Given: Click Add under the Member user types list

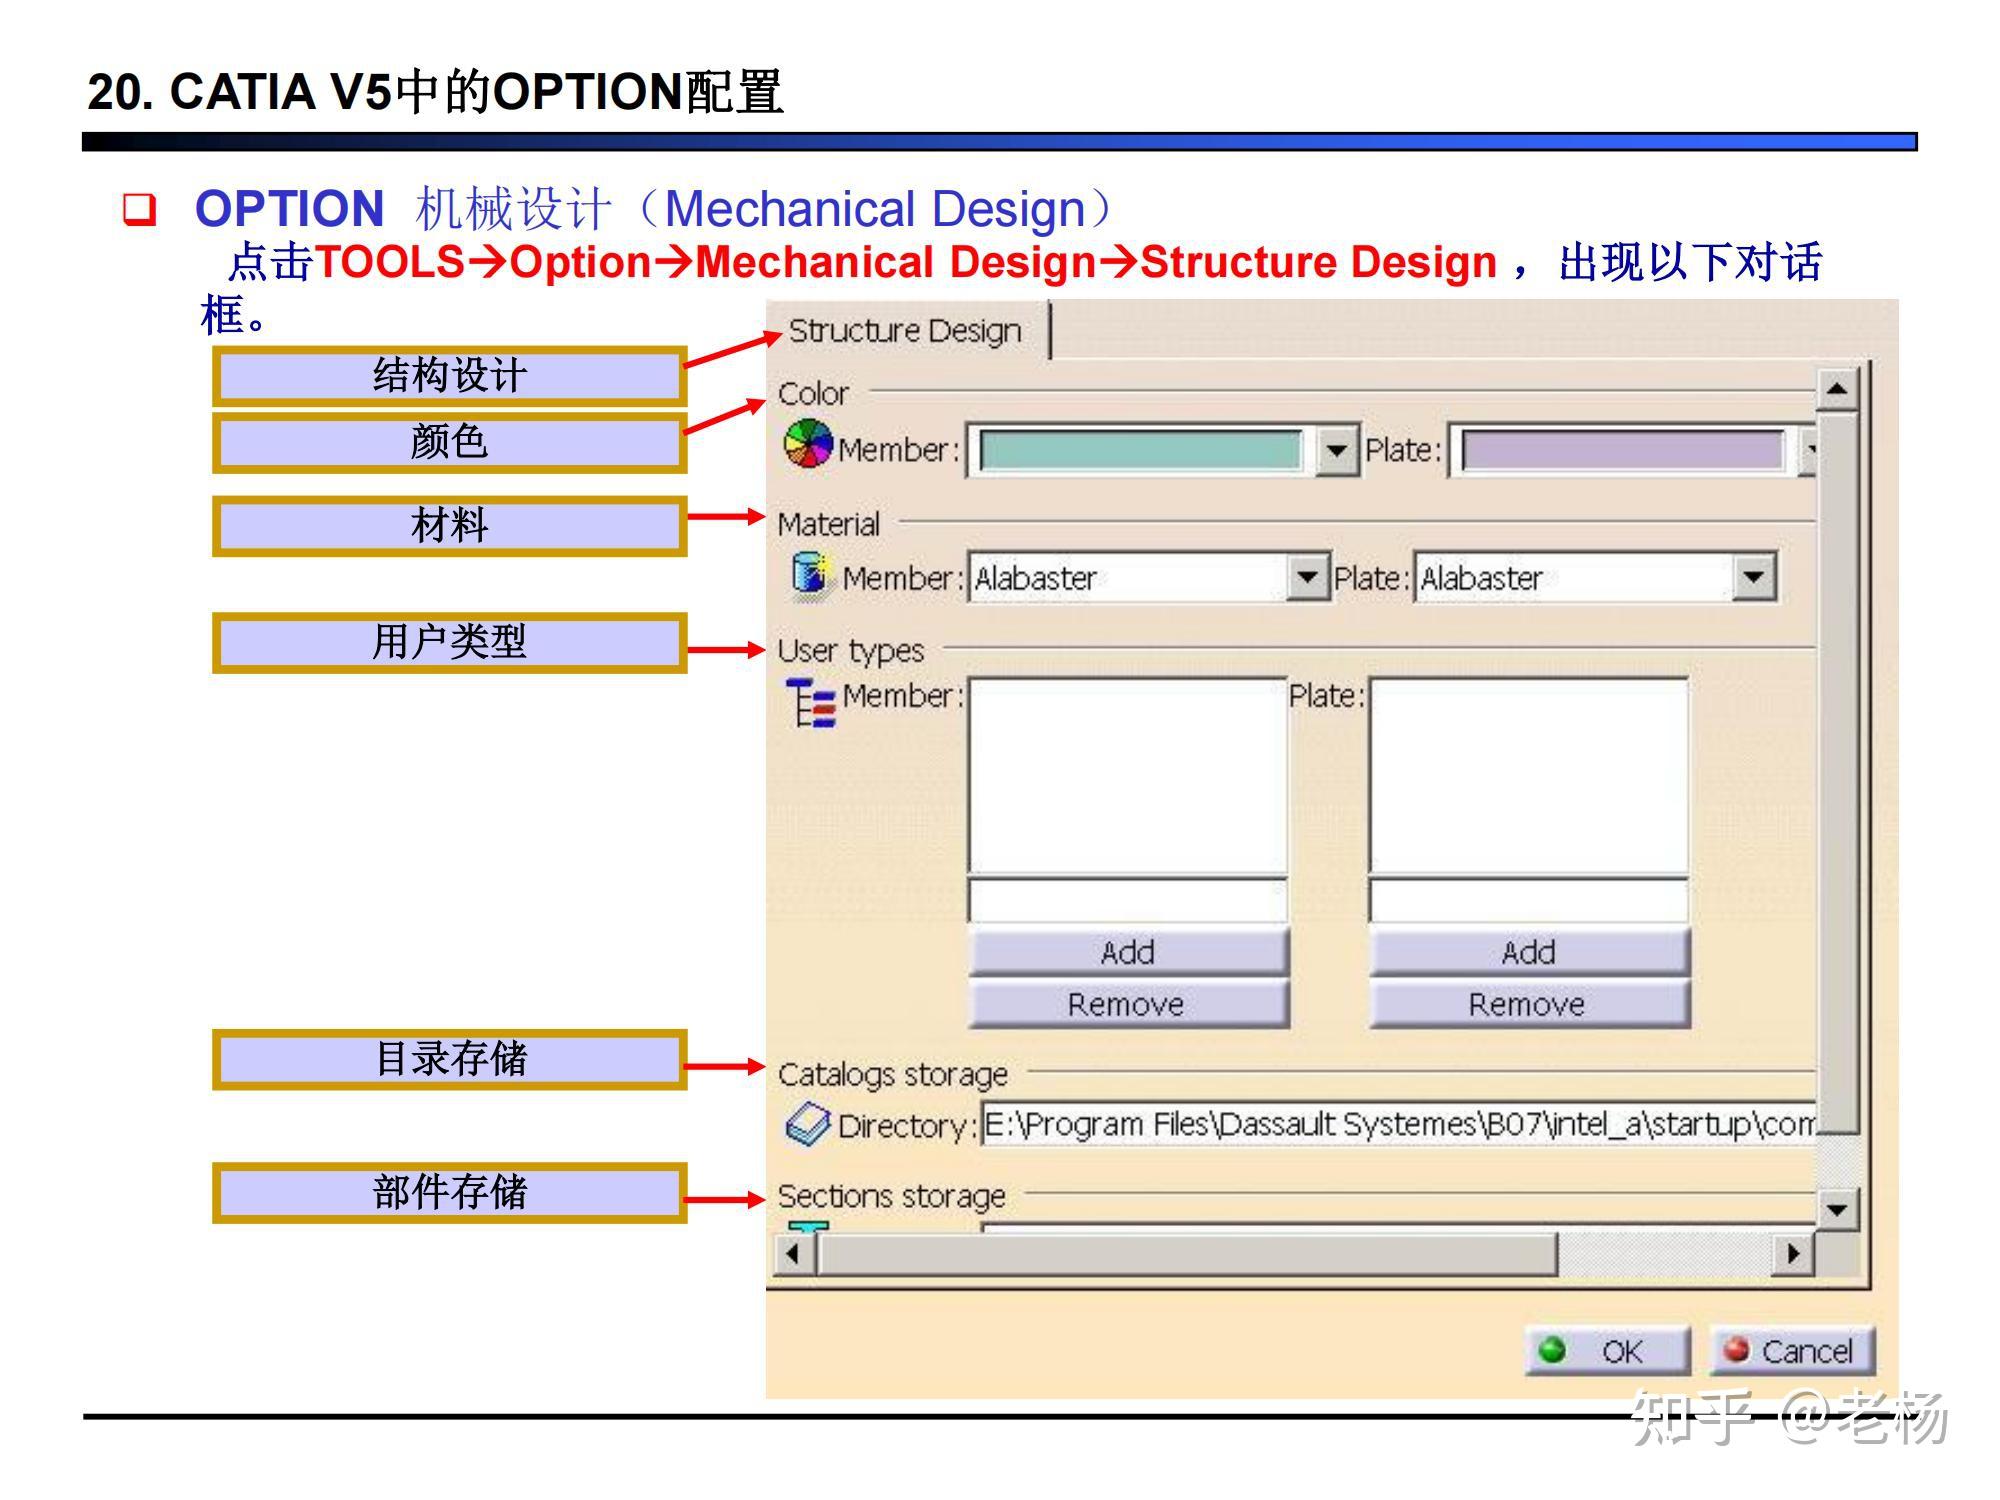Looking at the screenshot, I should [1128, 952].
